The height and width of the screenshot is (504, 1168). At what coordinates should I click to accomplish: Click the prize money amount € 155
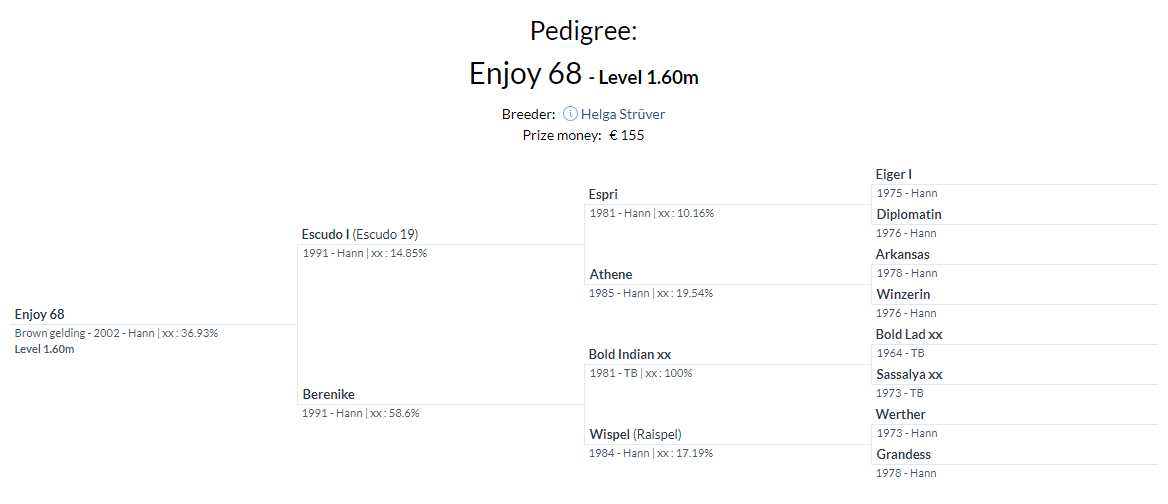626,135
